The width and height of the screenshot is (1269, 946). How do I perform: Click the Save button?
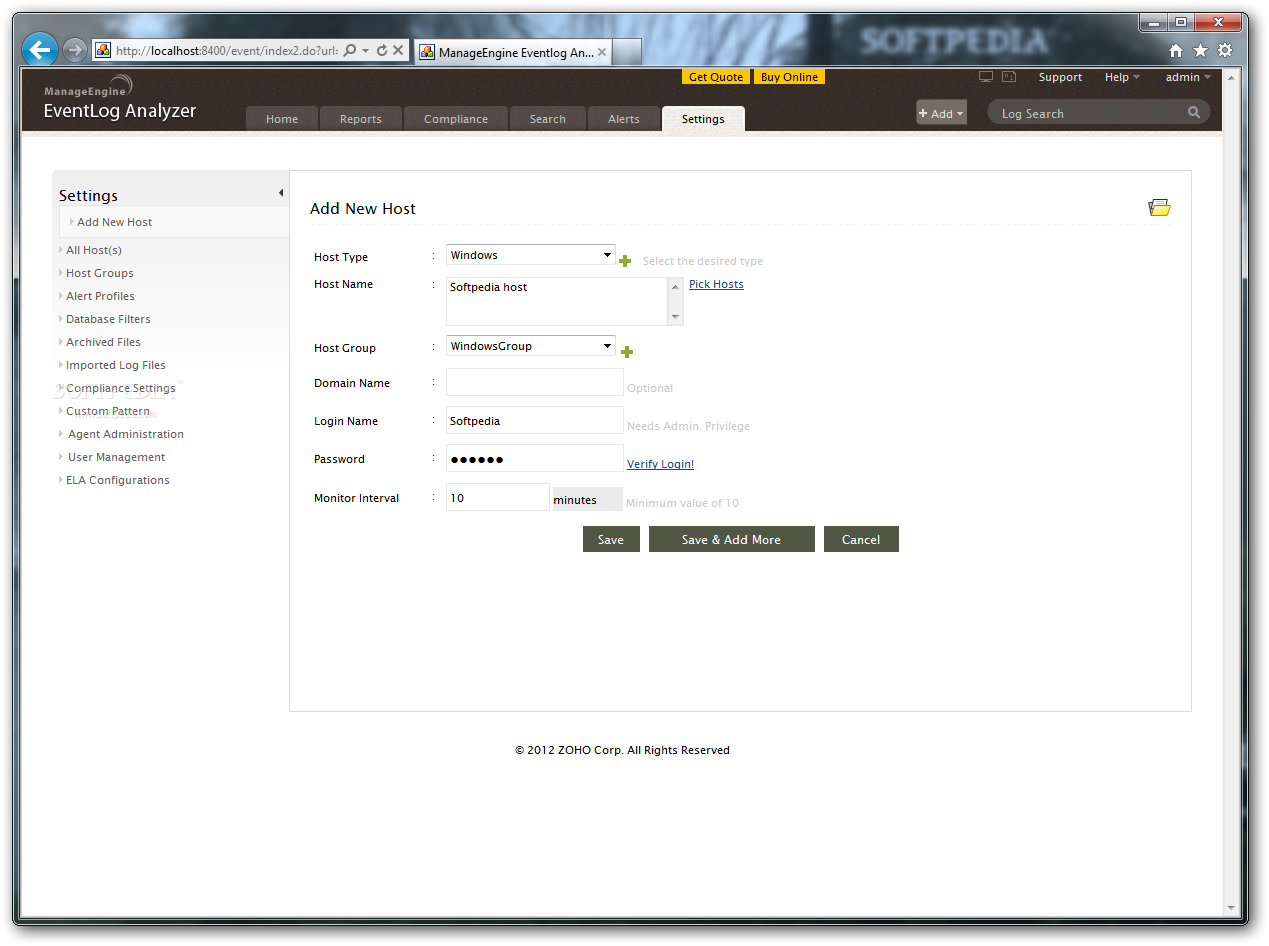[611, 539]
